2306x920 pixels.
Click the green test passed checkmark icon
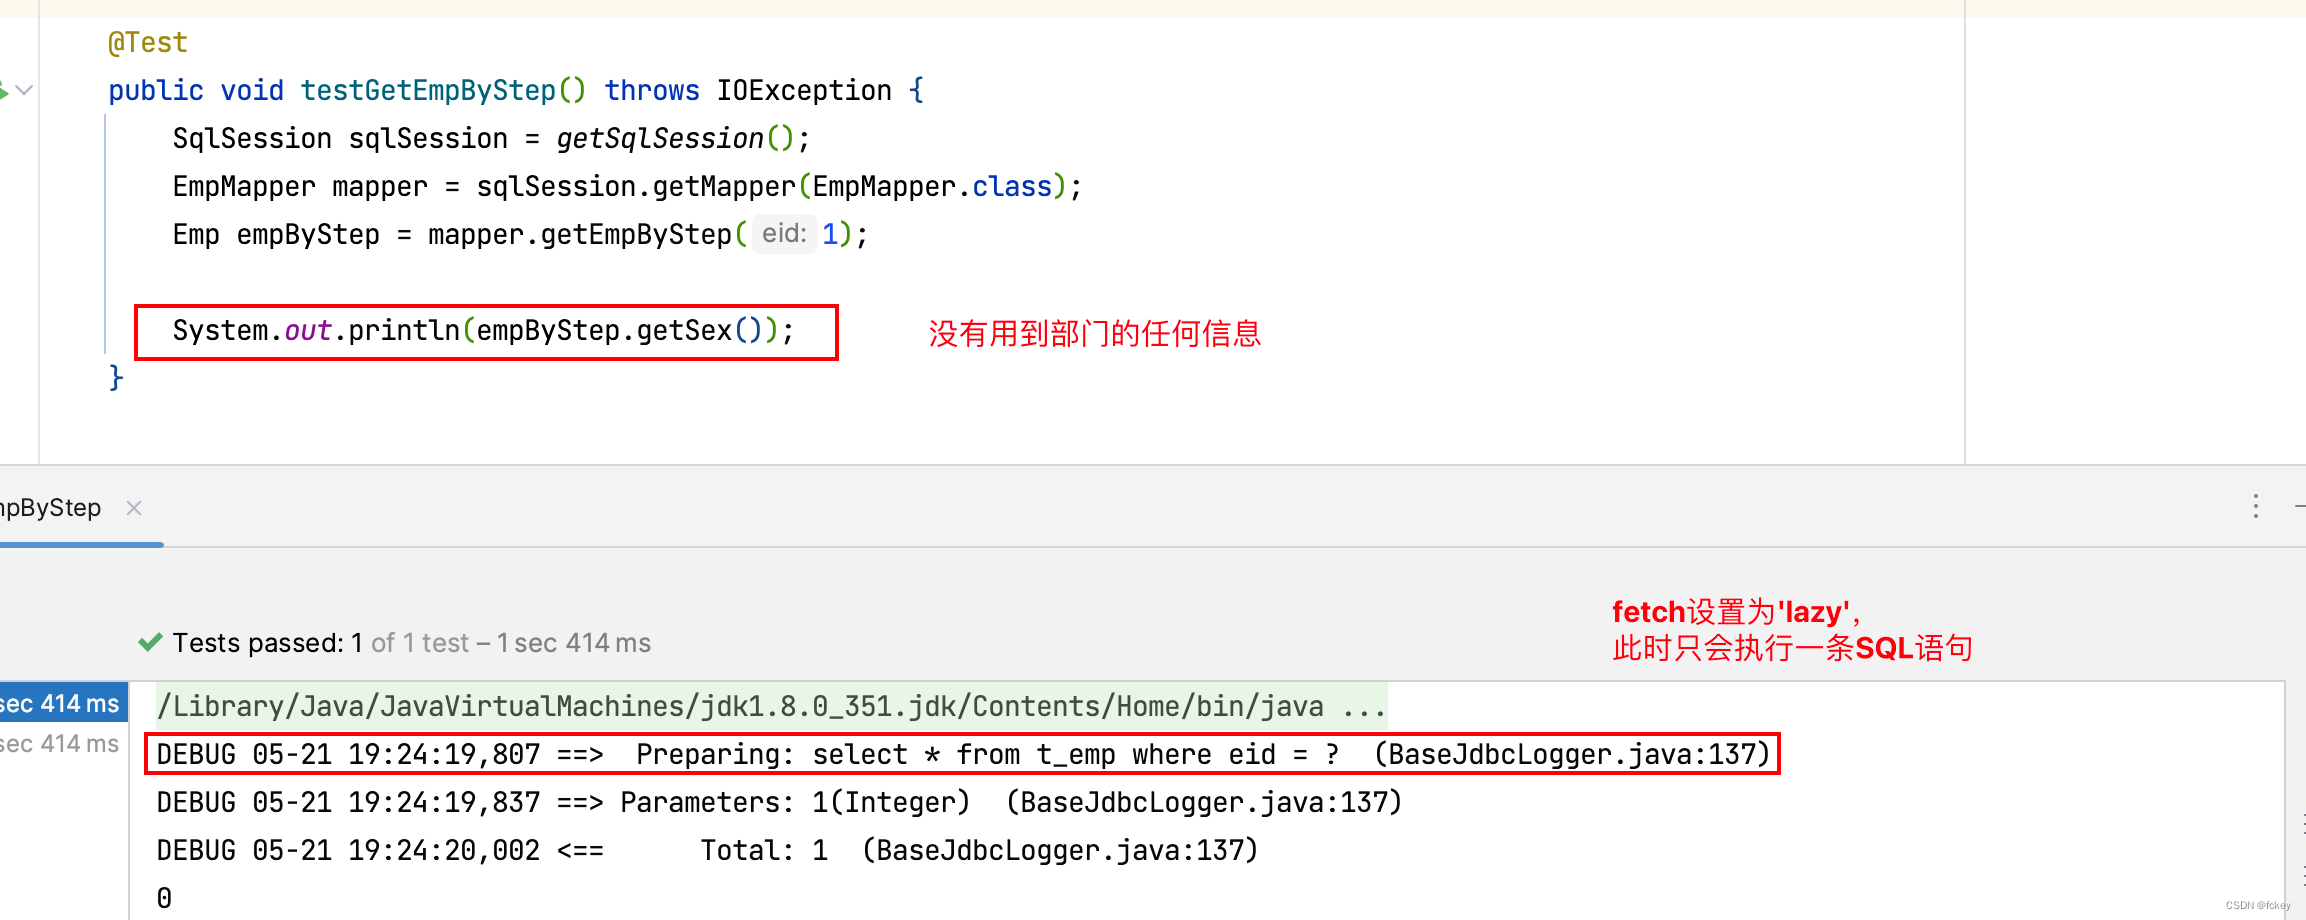pos(150,642)
